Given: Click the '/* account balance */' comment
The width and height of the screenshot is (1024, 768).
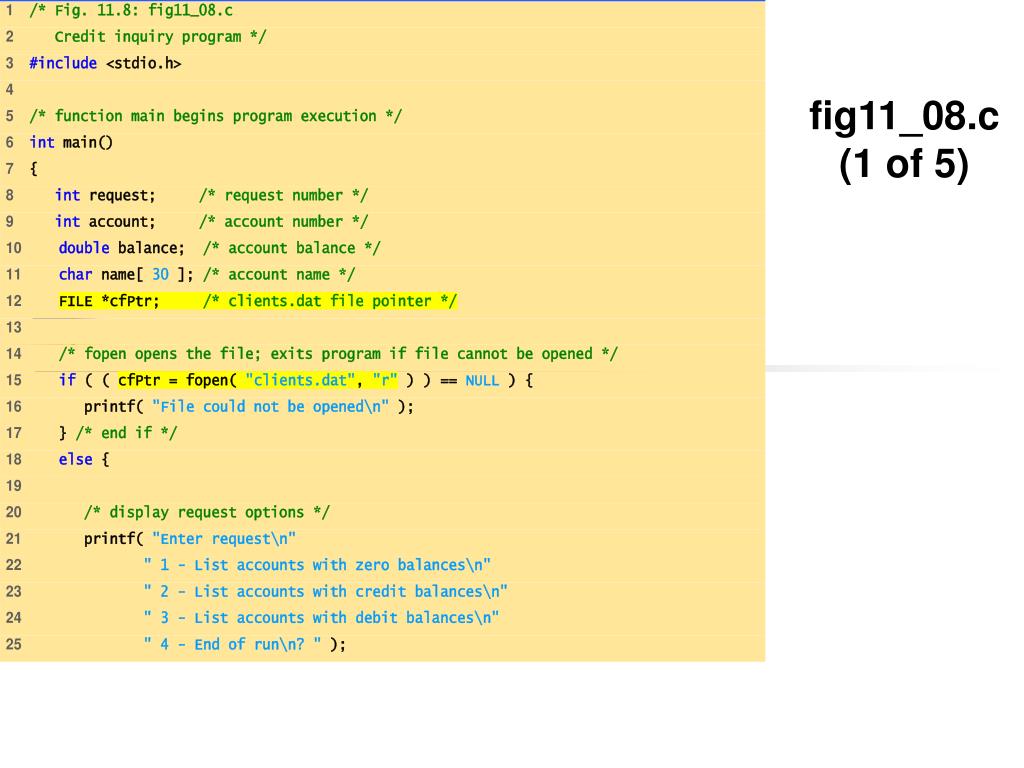Looking at the screenshot, I should click(x=291, y=248).
